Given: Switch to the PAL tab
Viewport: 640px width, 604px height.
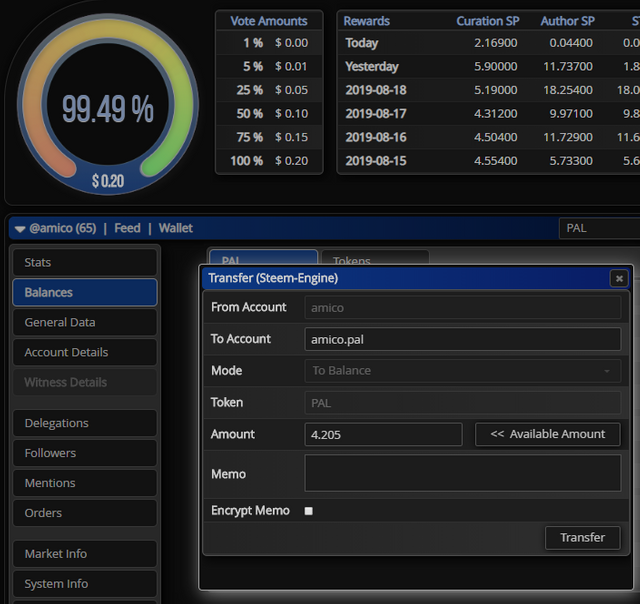Looking at the screenshot, I should click(x=263, y=258).
